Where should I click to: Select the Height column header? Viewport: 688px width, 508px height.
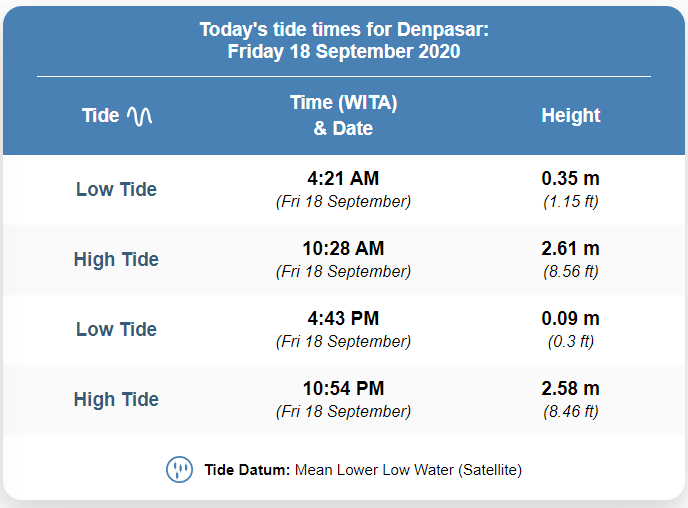click(570, 116)
